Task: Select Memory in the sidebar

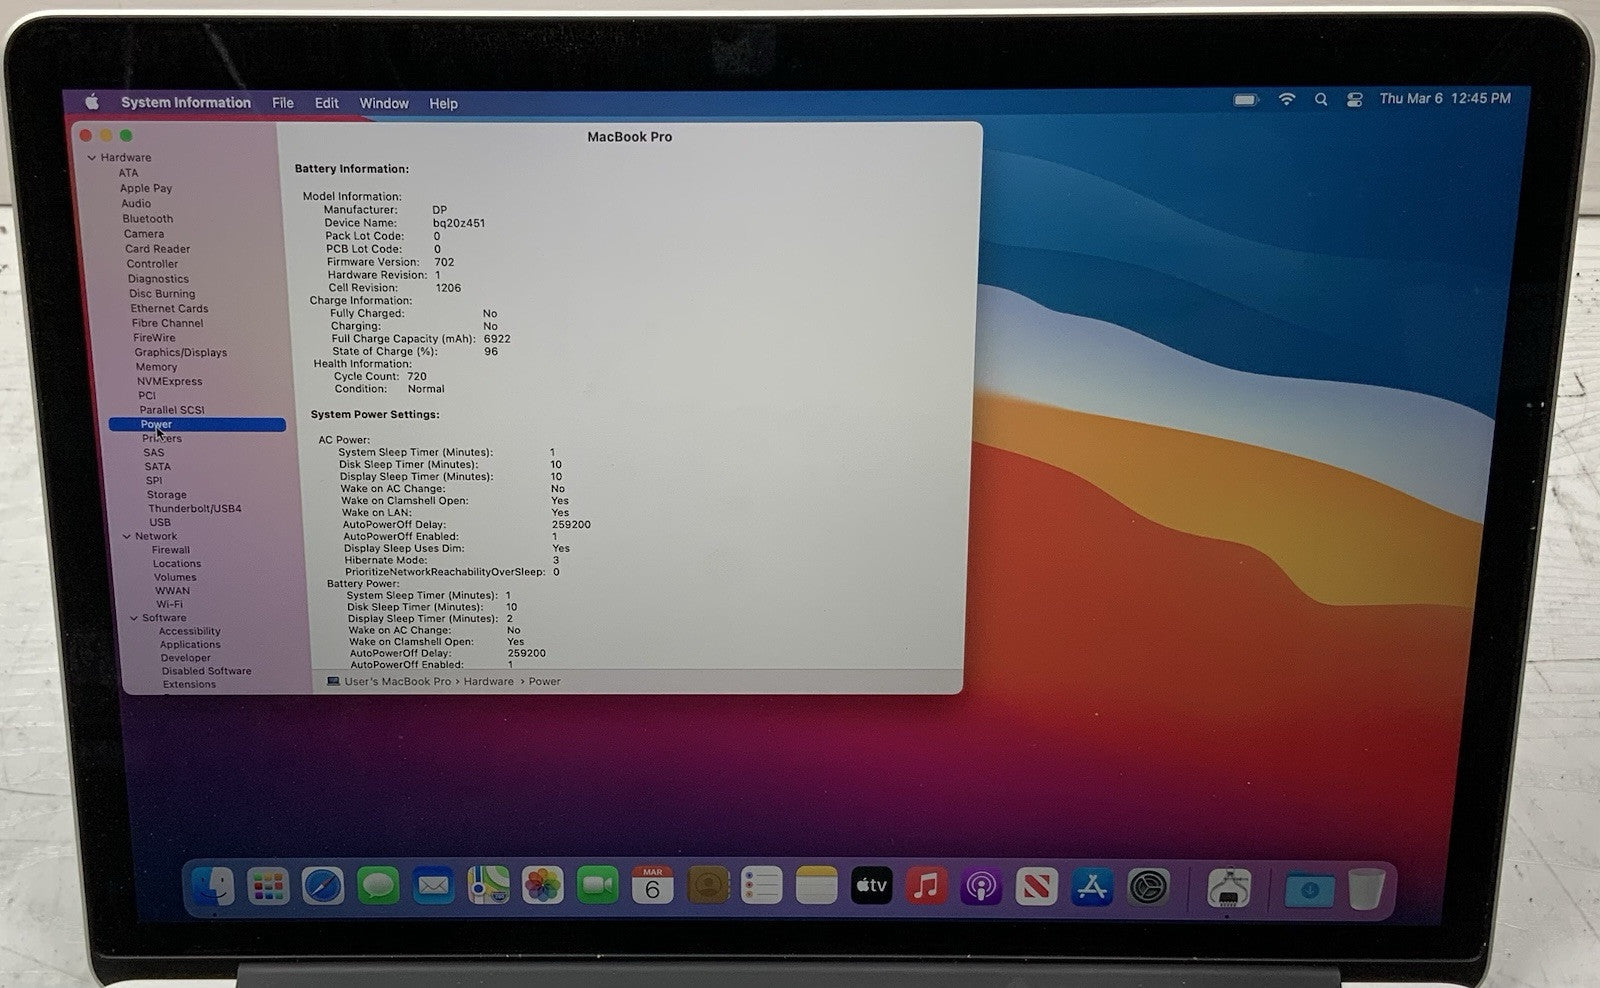Action: [156, 367]
